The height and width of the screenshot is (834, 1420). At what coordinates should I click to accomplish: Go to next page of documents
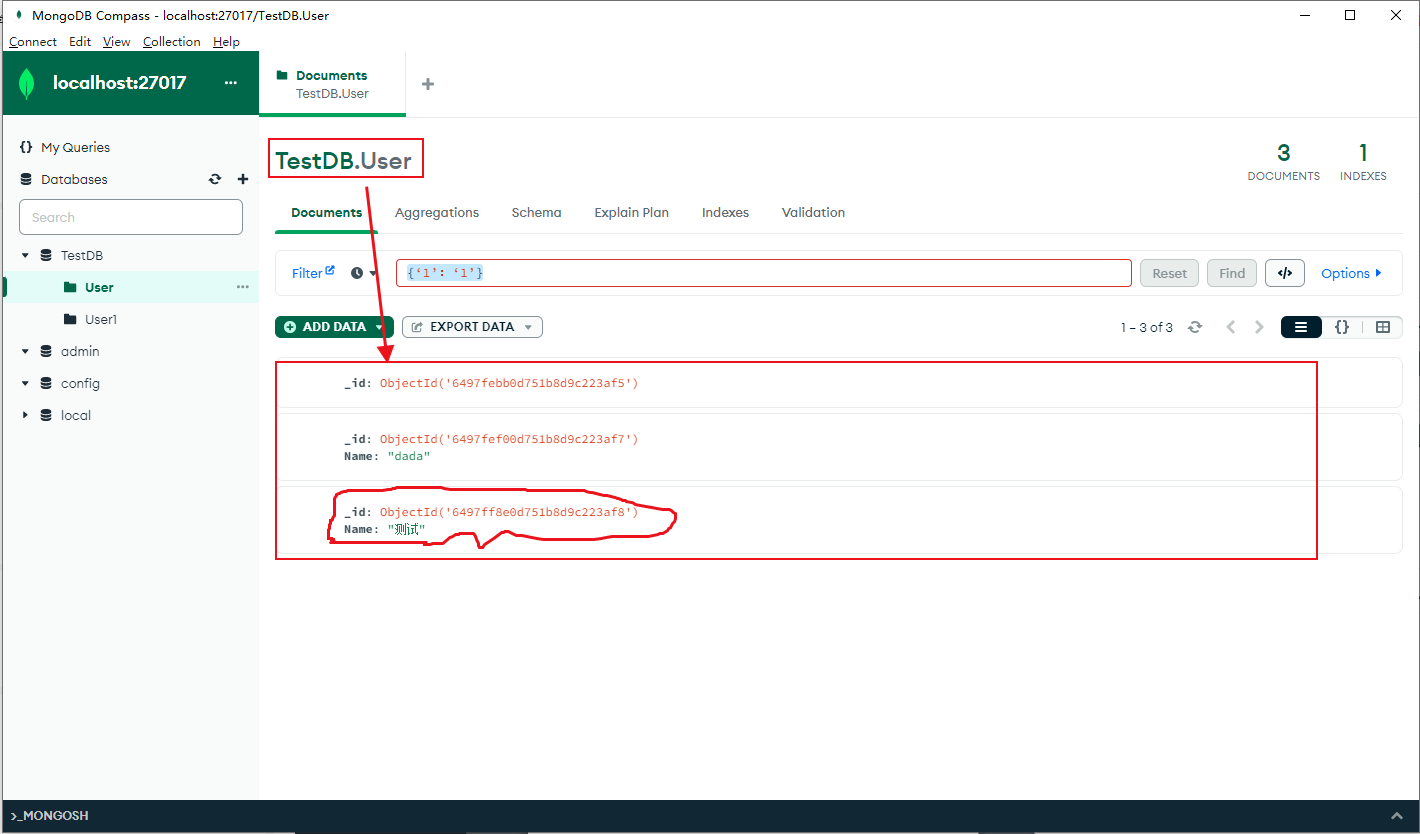click(1259, 327)
